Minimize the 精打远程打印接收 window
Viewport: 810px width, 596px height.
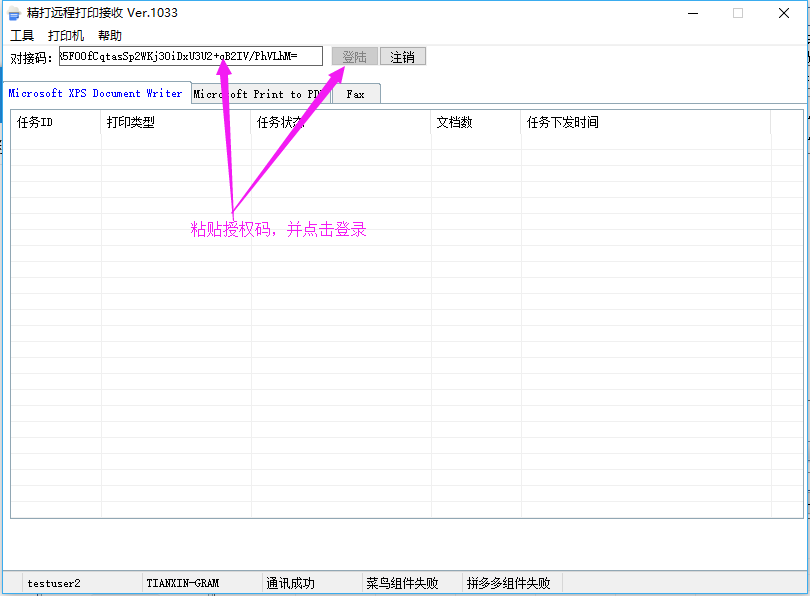click(x=692, y=14)
